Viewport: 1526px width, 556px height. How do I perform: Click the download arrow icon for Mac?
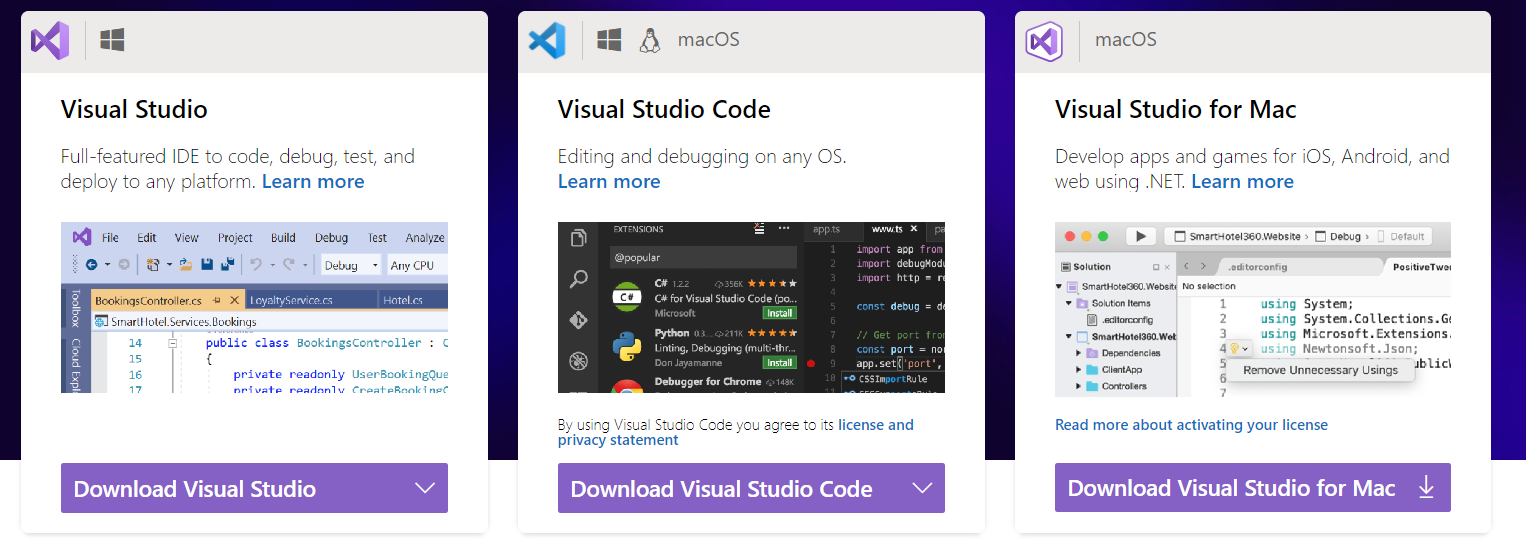1426,488
